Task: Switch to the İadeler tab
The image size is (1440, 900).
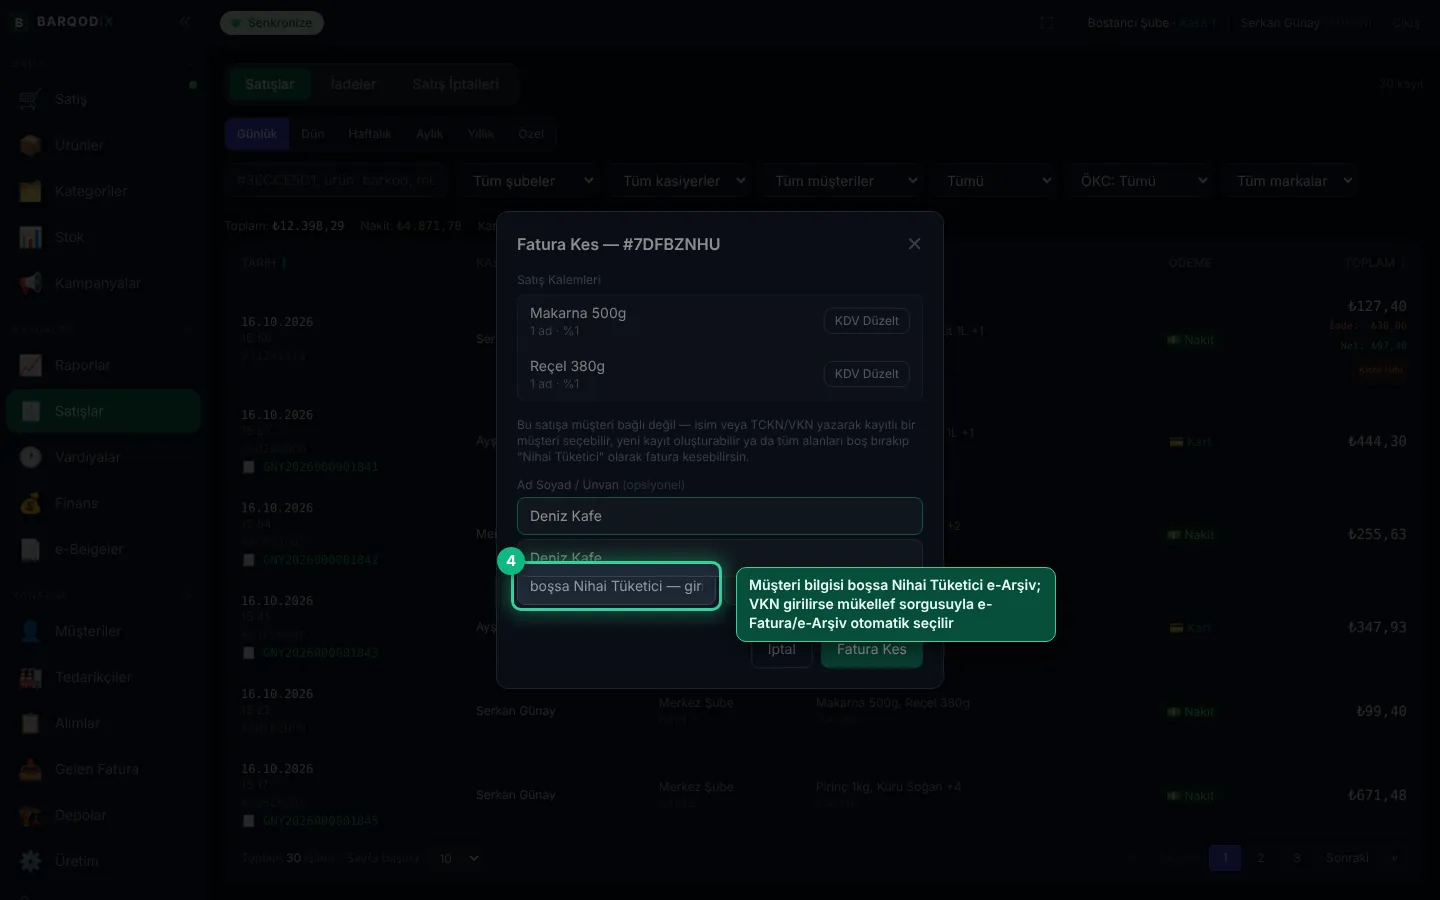Action: tap(353, 84)
